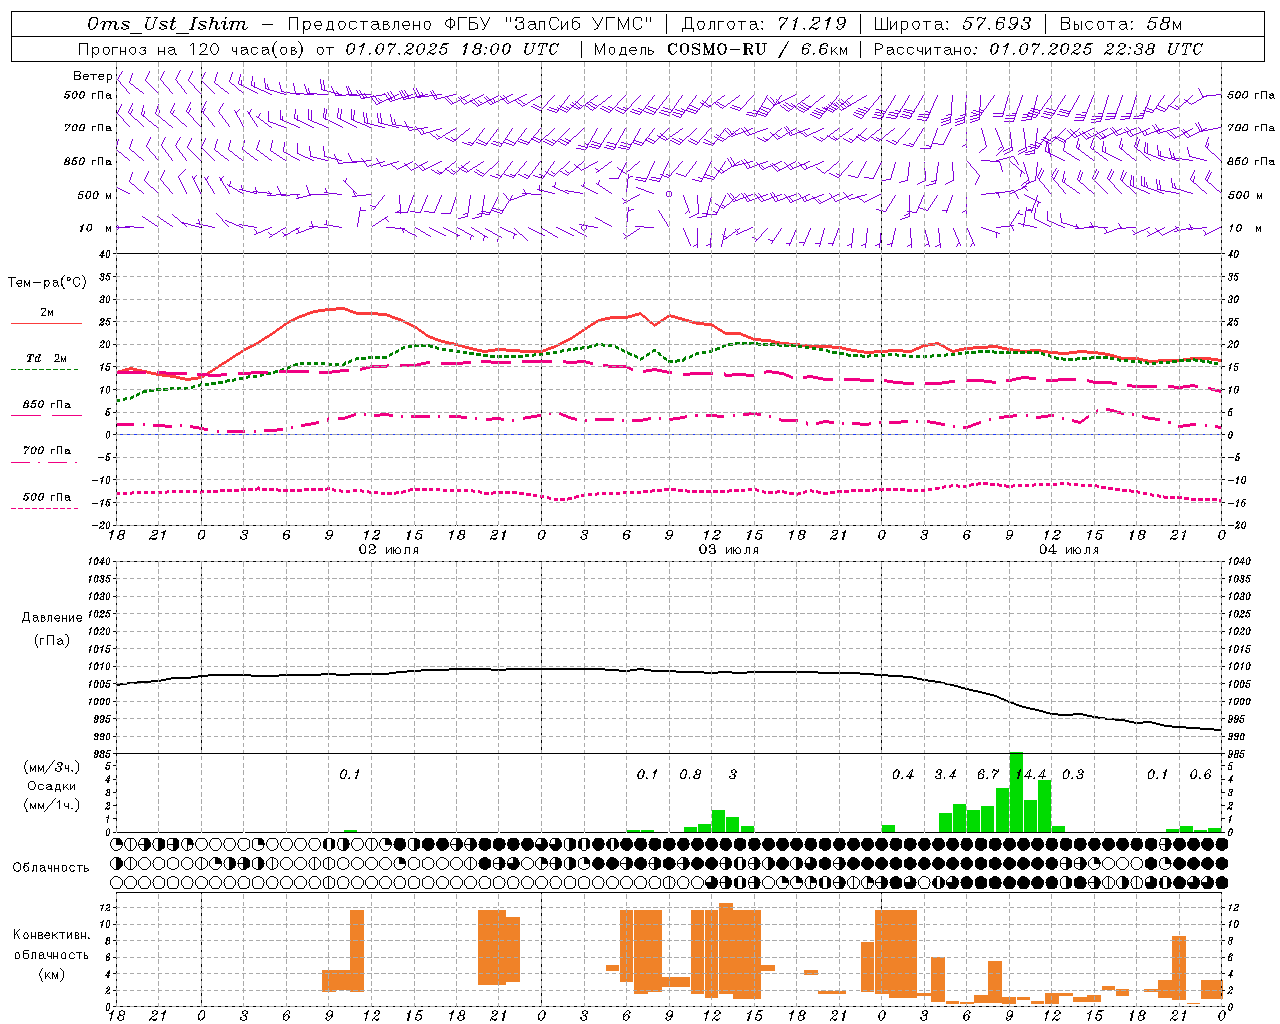This screenshot has width=1280, height=1024.
Task: Click the 0.8 precipitation total
Action: tap(690, 775)
